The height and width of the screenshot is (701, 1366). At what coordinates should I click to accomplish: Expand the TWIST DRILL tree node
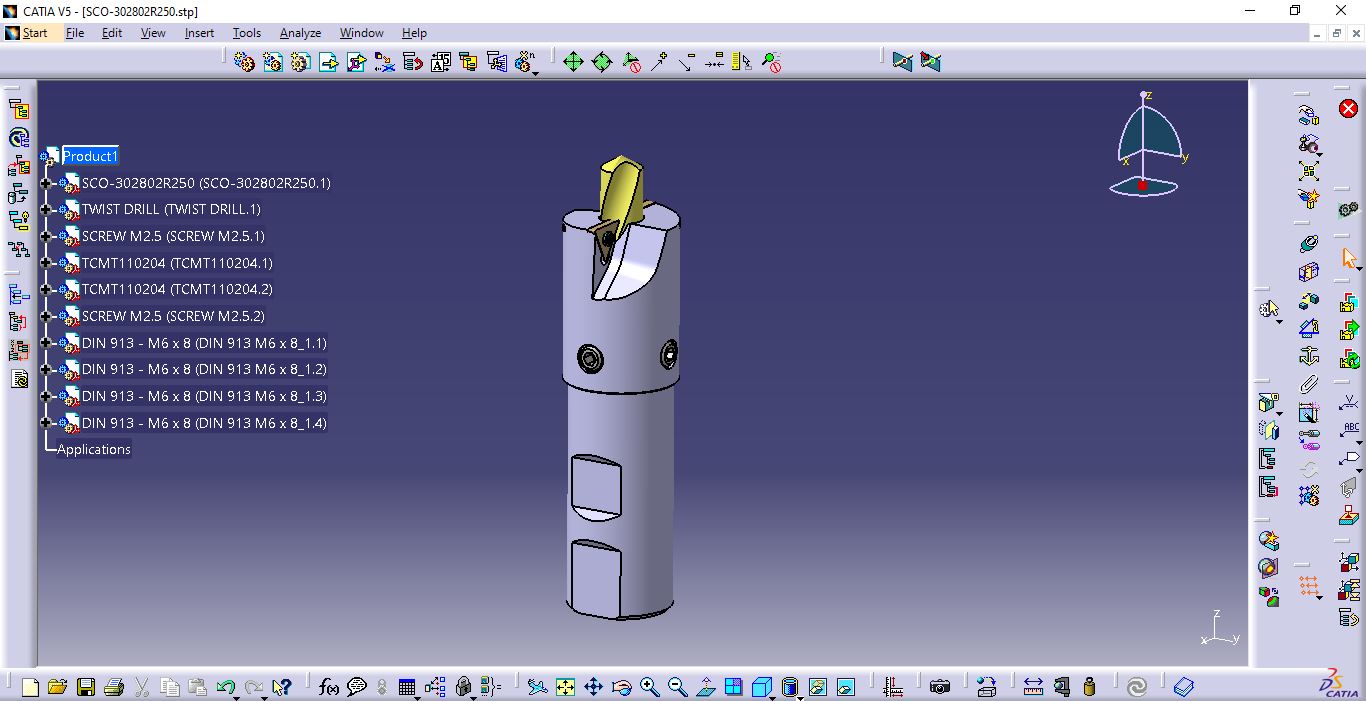click(x=45, y=210)
